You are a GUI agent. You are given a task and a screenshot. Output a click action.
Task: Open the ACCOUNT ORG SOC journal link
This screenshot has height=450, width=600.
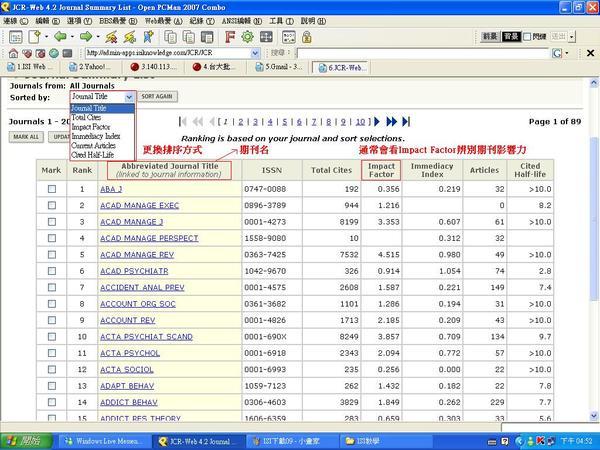138,304
